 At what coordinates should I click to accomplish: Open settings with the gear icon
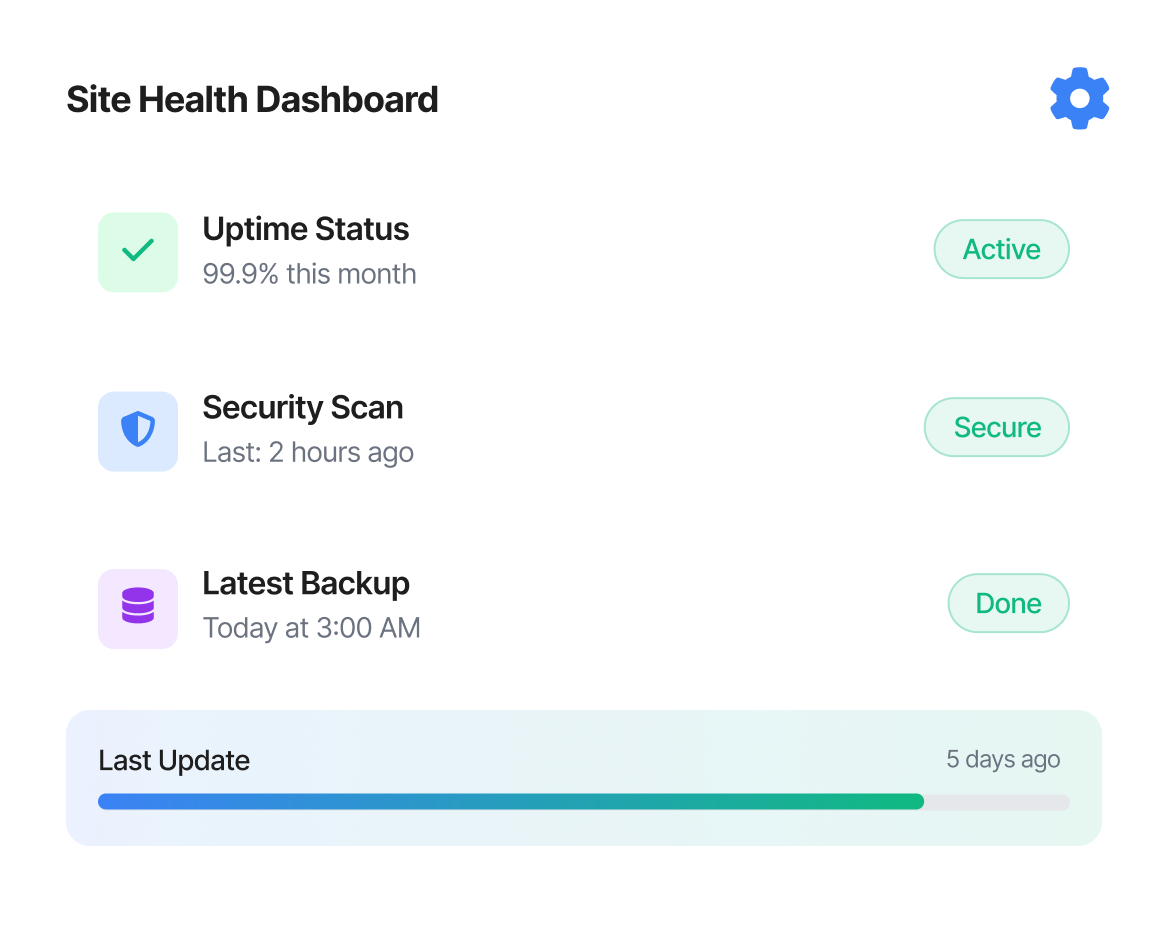1079,98
